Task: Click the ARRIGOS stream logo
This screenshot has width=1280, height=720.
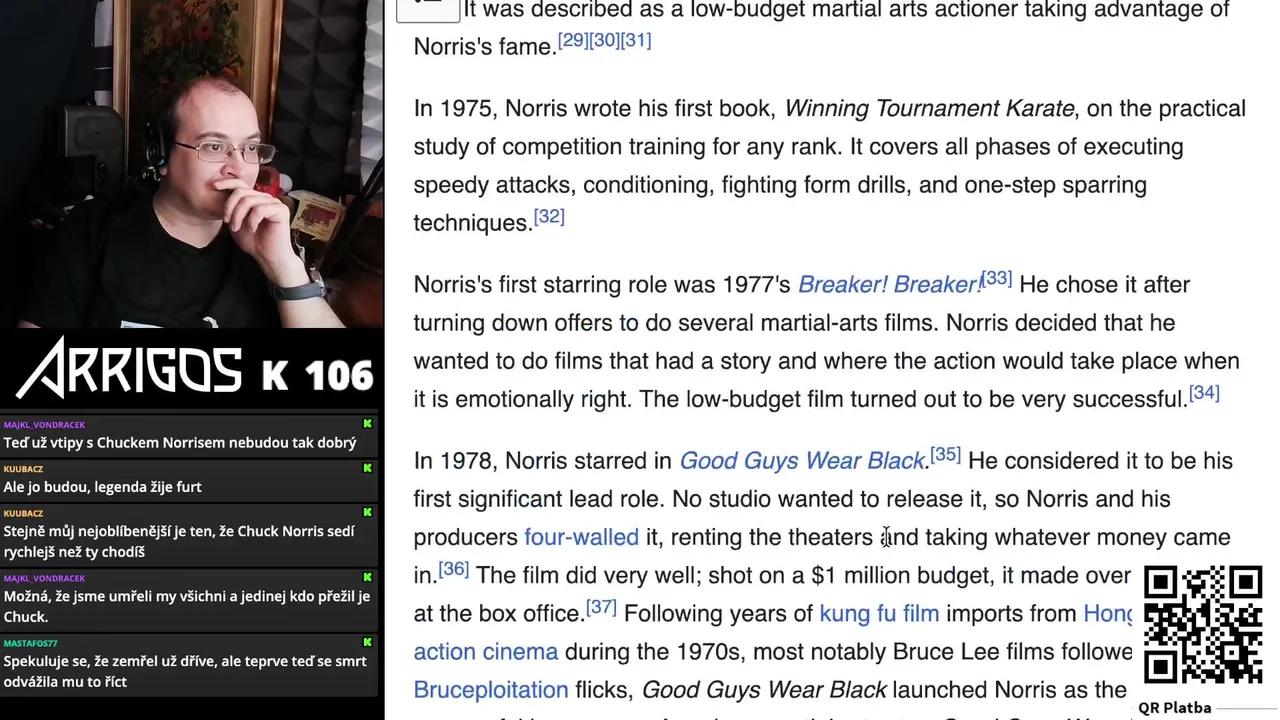Action: [130, 368]
